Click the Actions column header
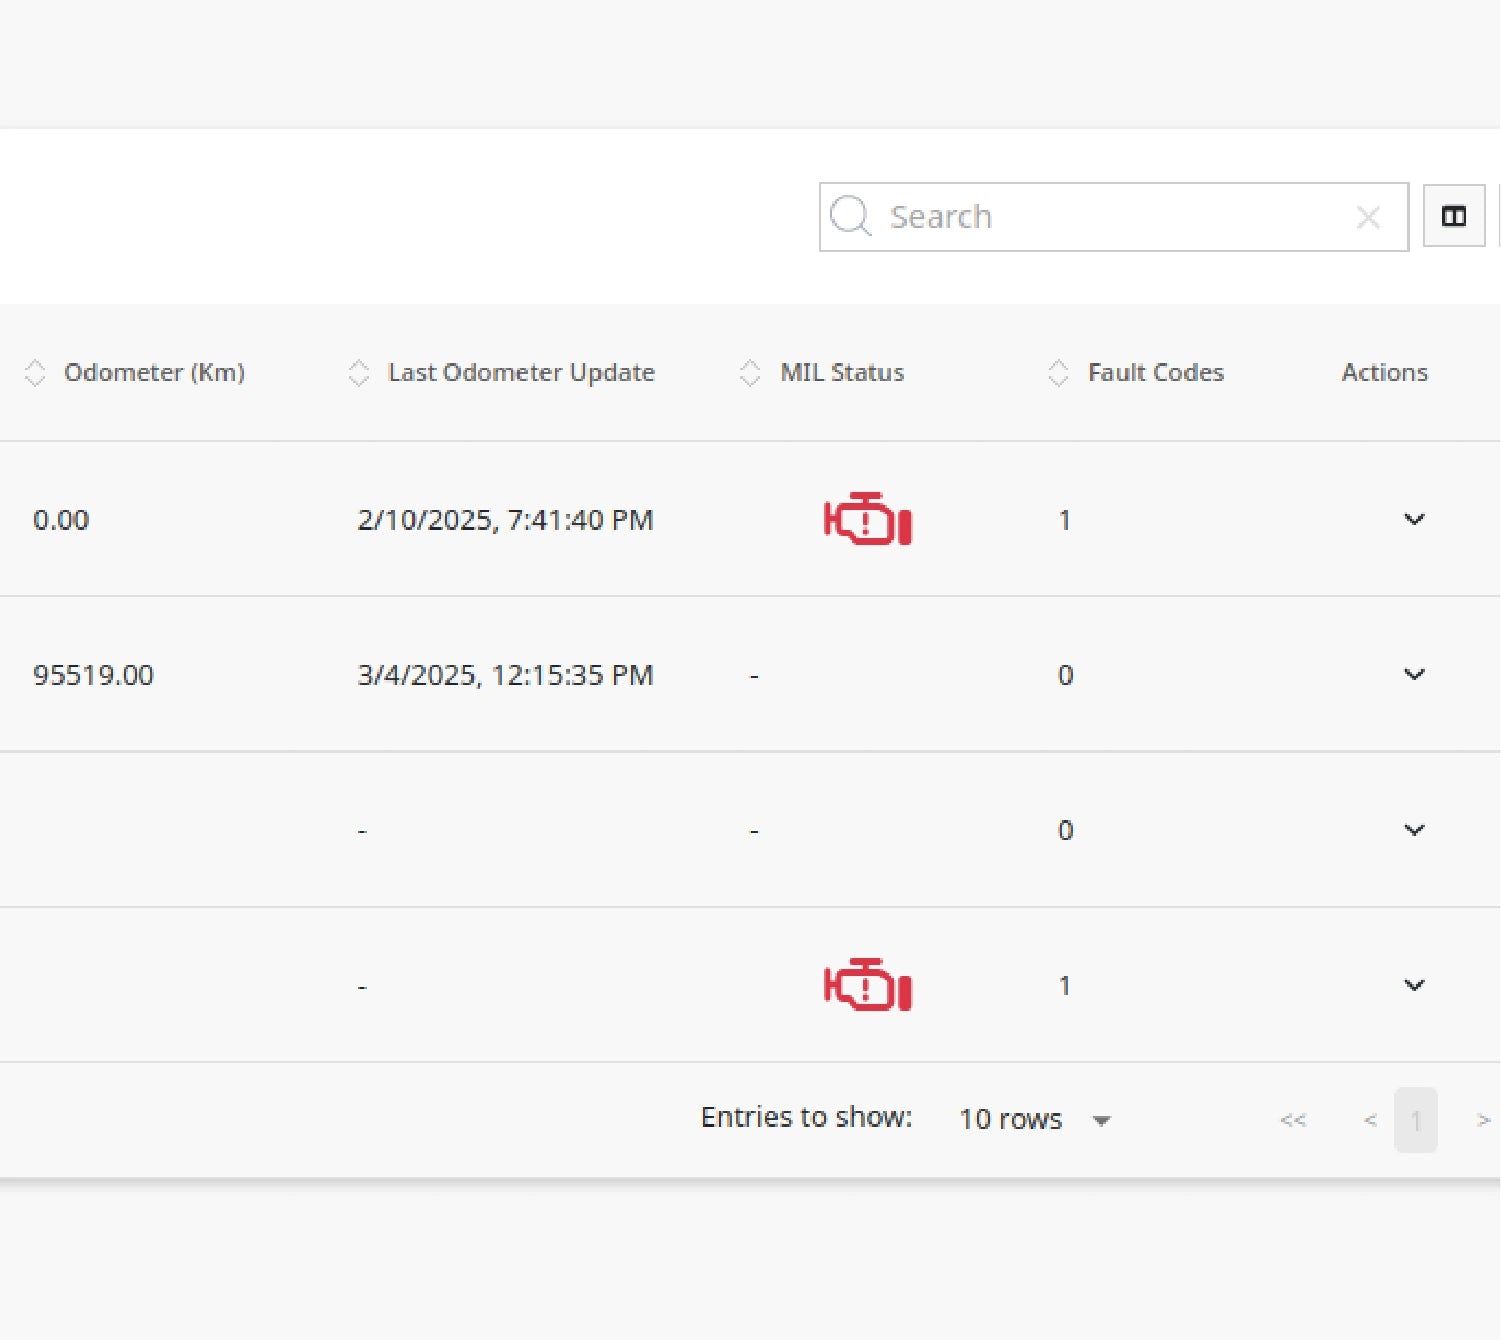 1384,372
